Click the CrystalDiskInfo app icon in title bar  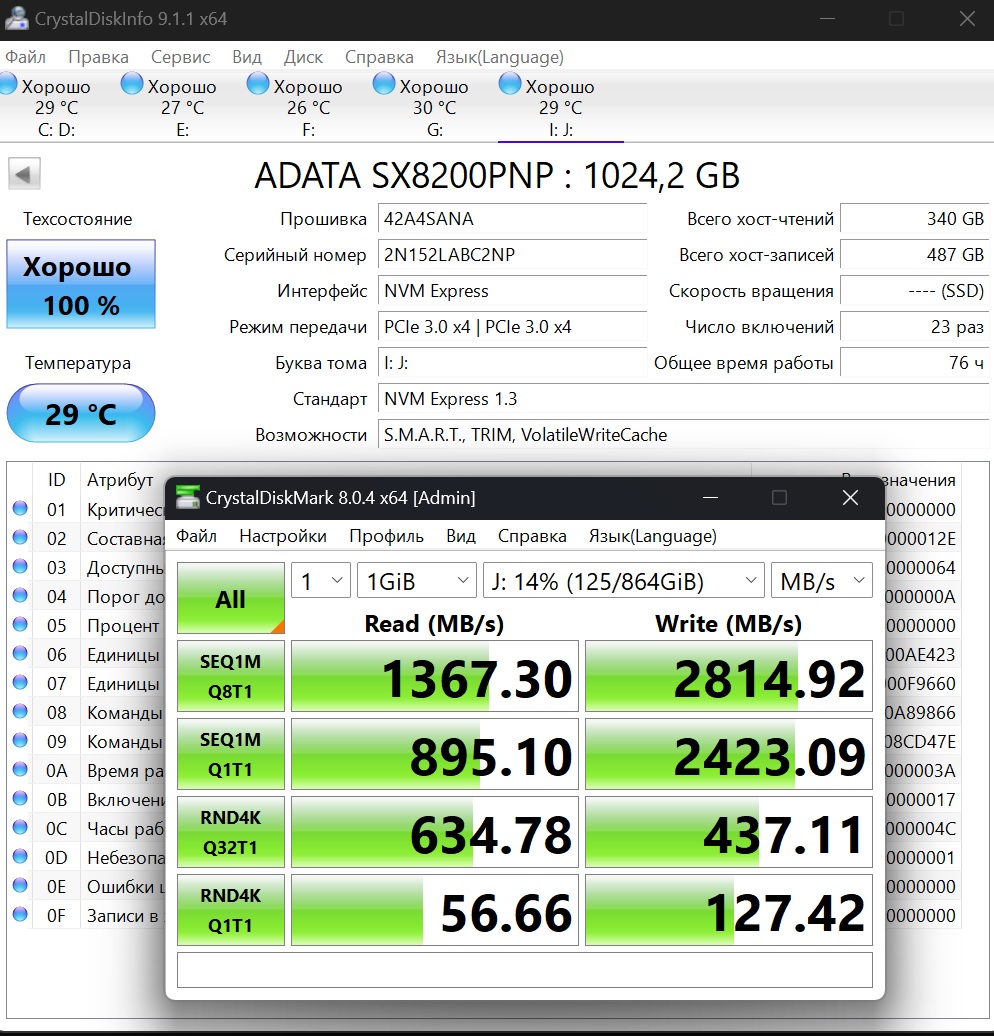(16, 18)
